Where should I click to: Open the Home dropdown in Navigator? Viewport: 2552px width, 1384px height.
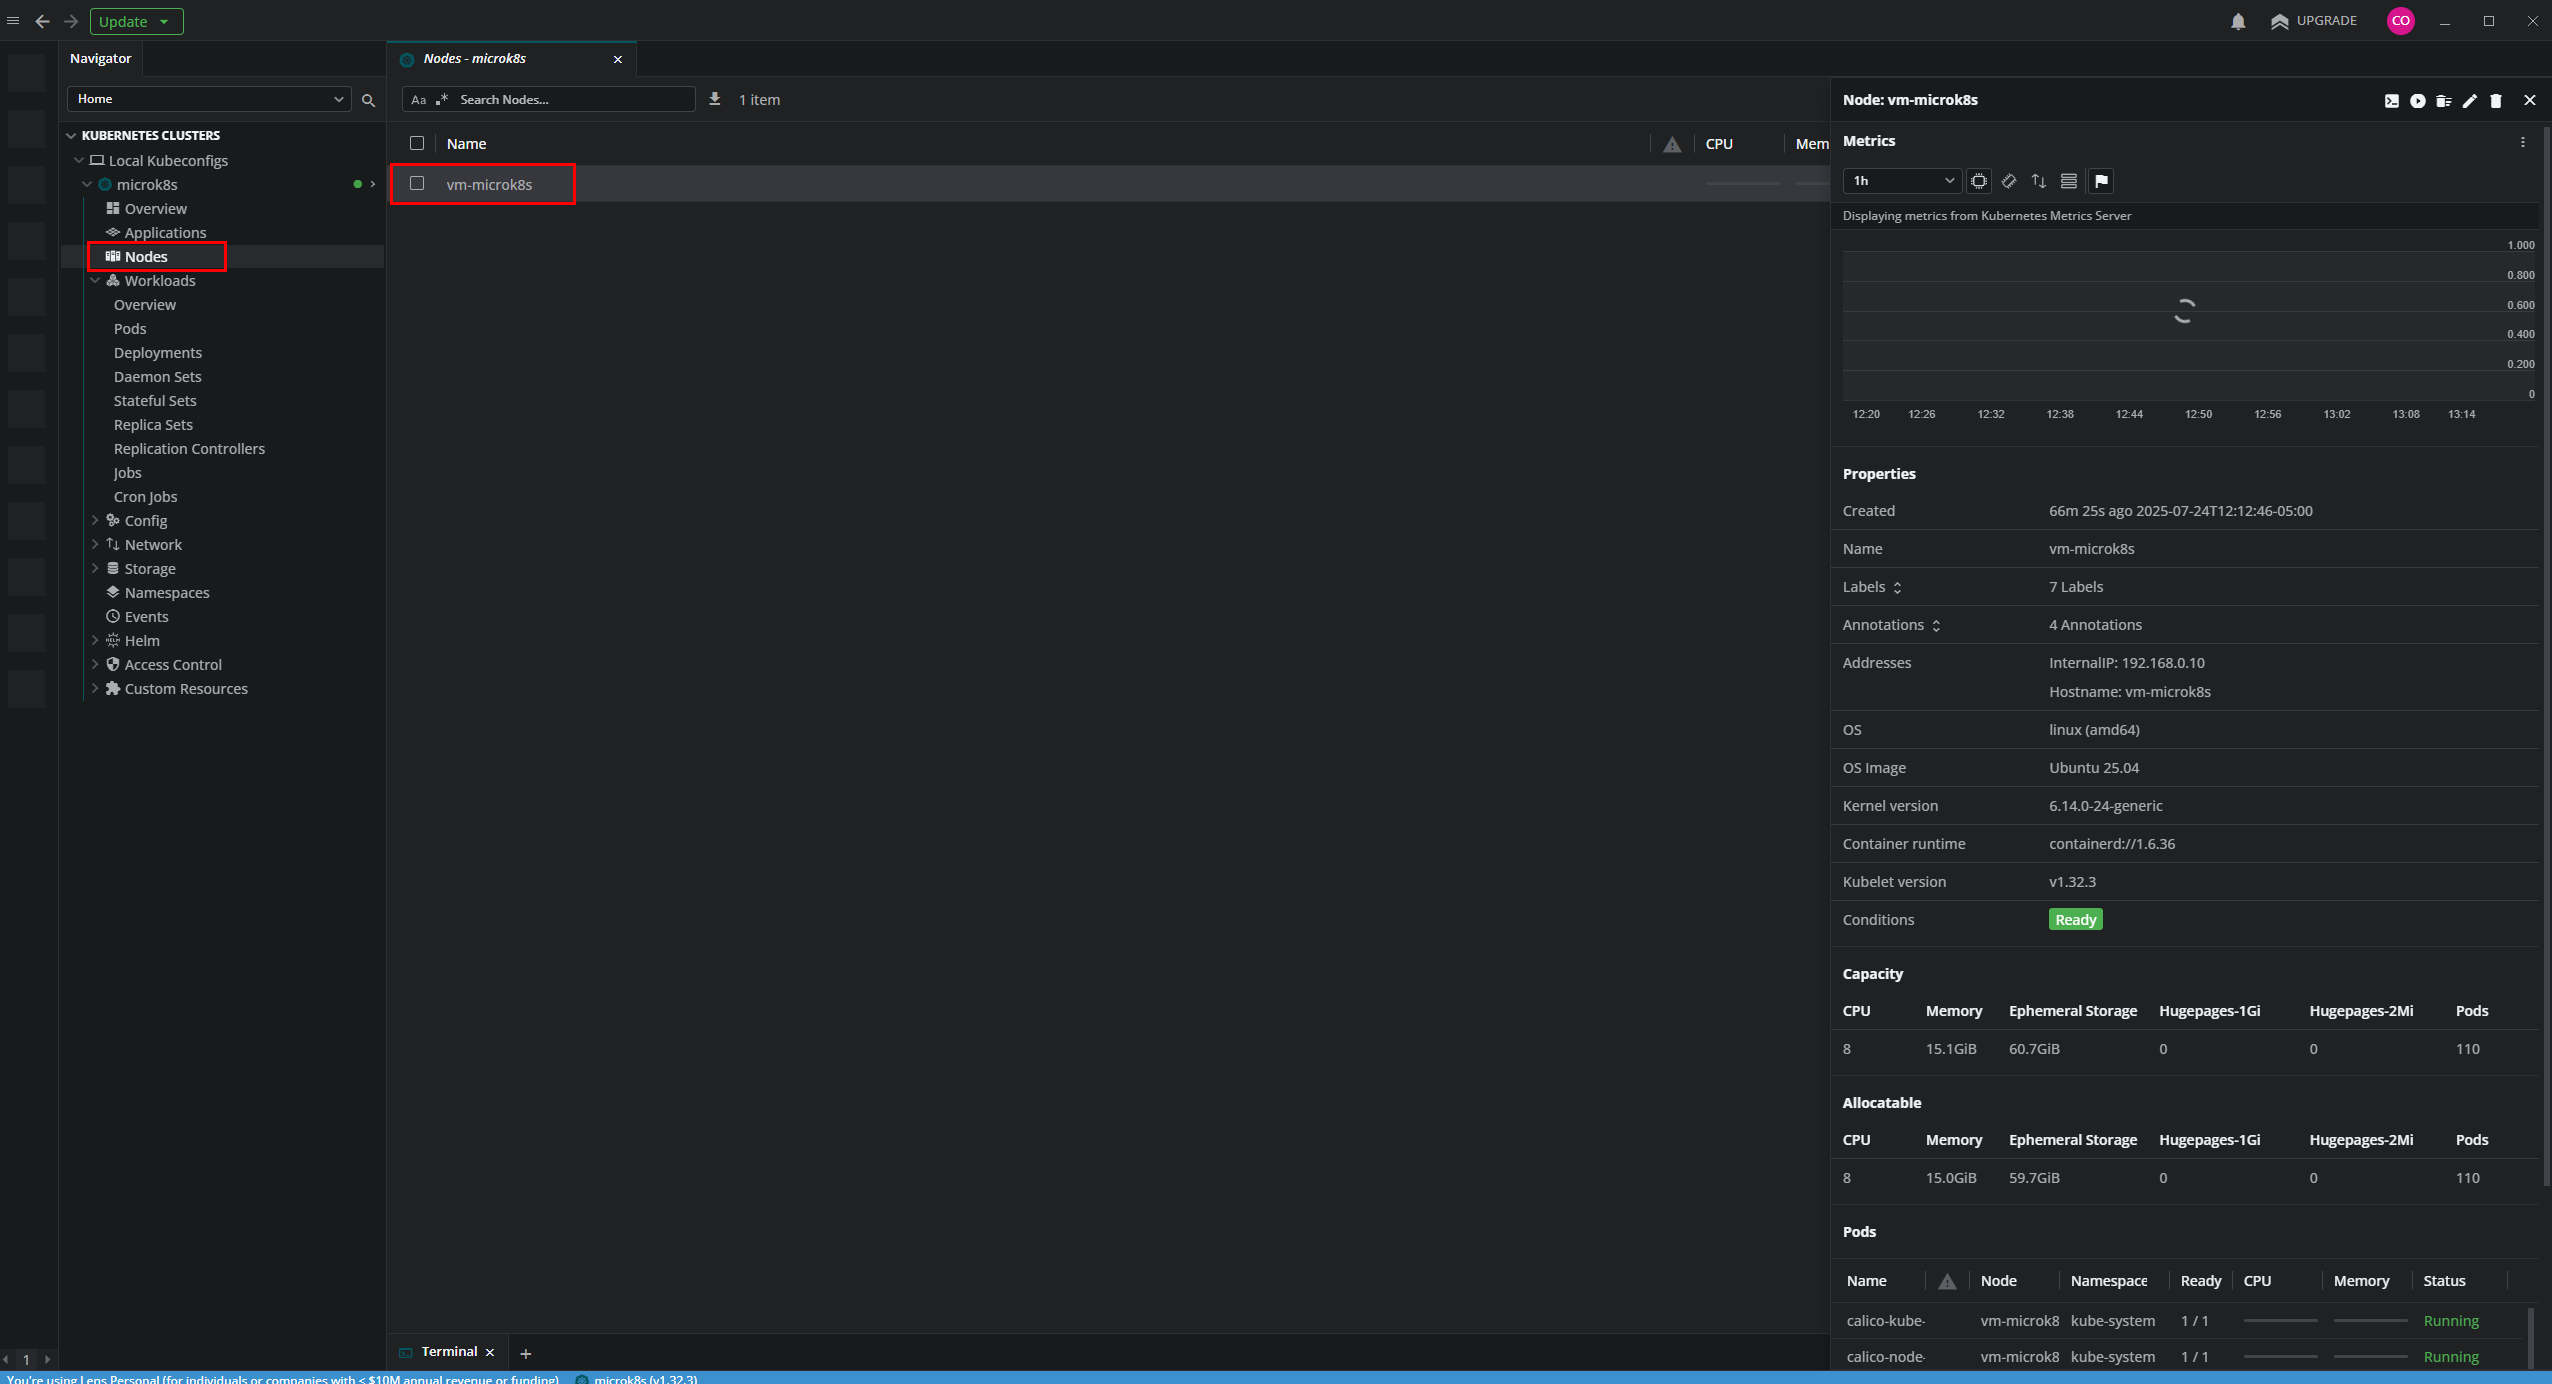[x=209, y=99]
